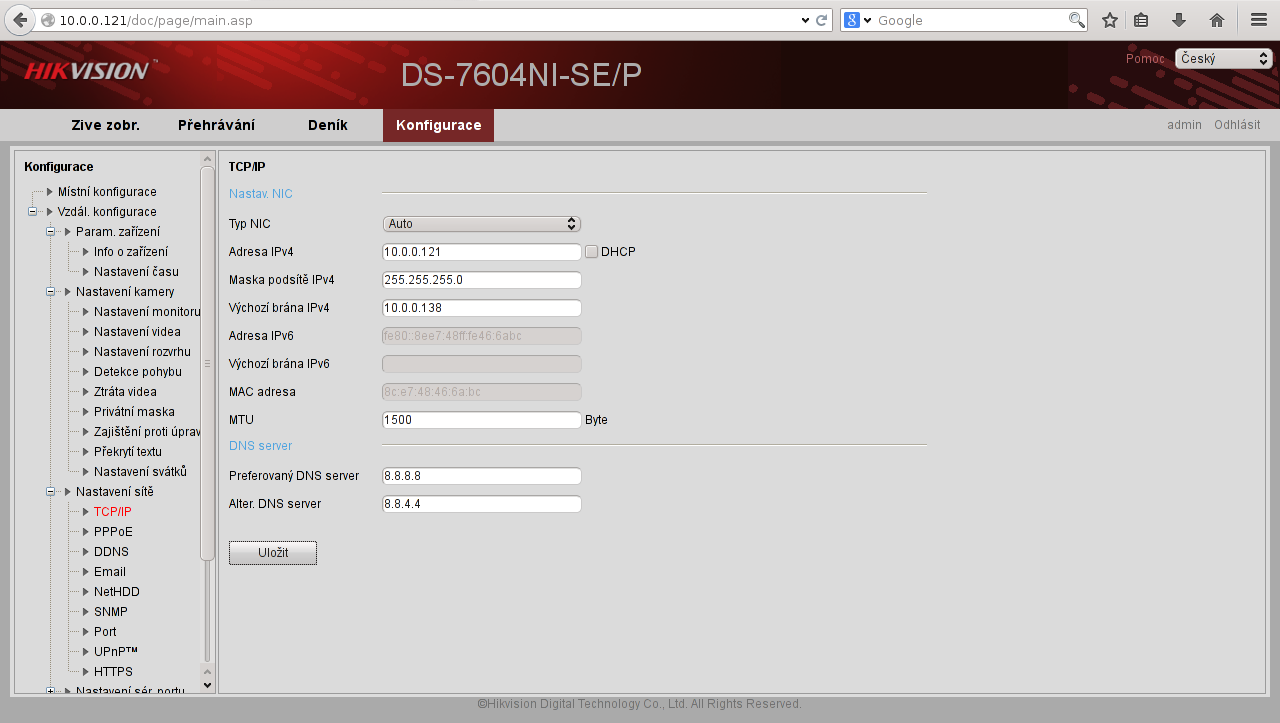The width and height of the screenshot is (1280, 723).
Task: Switch to the Zive zobr. tab
Action: 105,125
